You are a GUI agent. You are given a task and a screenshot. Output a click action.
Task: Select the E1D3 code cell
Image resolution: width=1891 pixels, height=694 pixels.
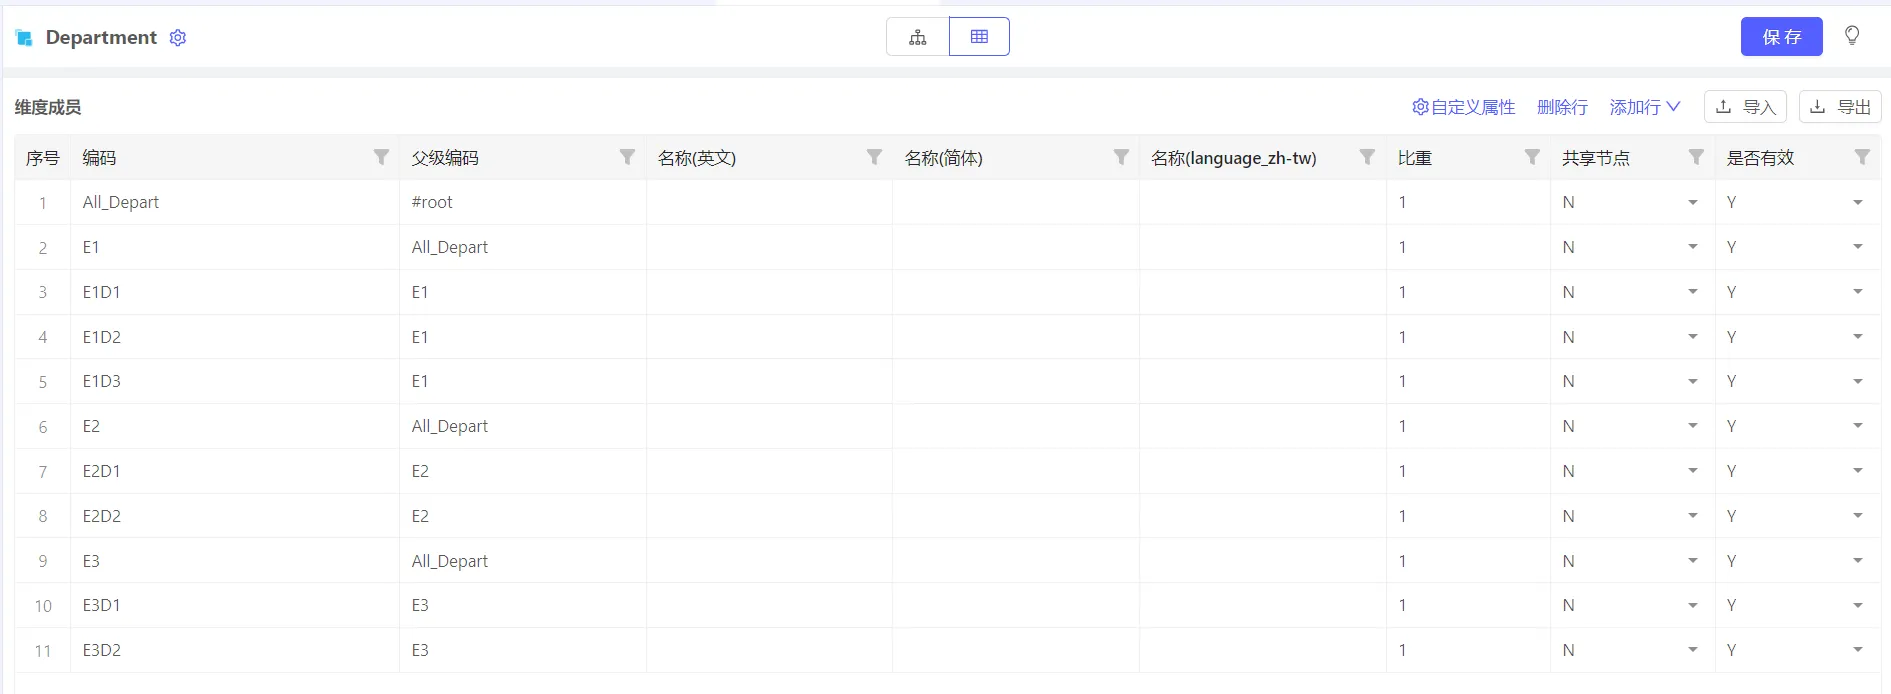tap(235, 381)
